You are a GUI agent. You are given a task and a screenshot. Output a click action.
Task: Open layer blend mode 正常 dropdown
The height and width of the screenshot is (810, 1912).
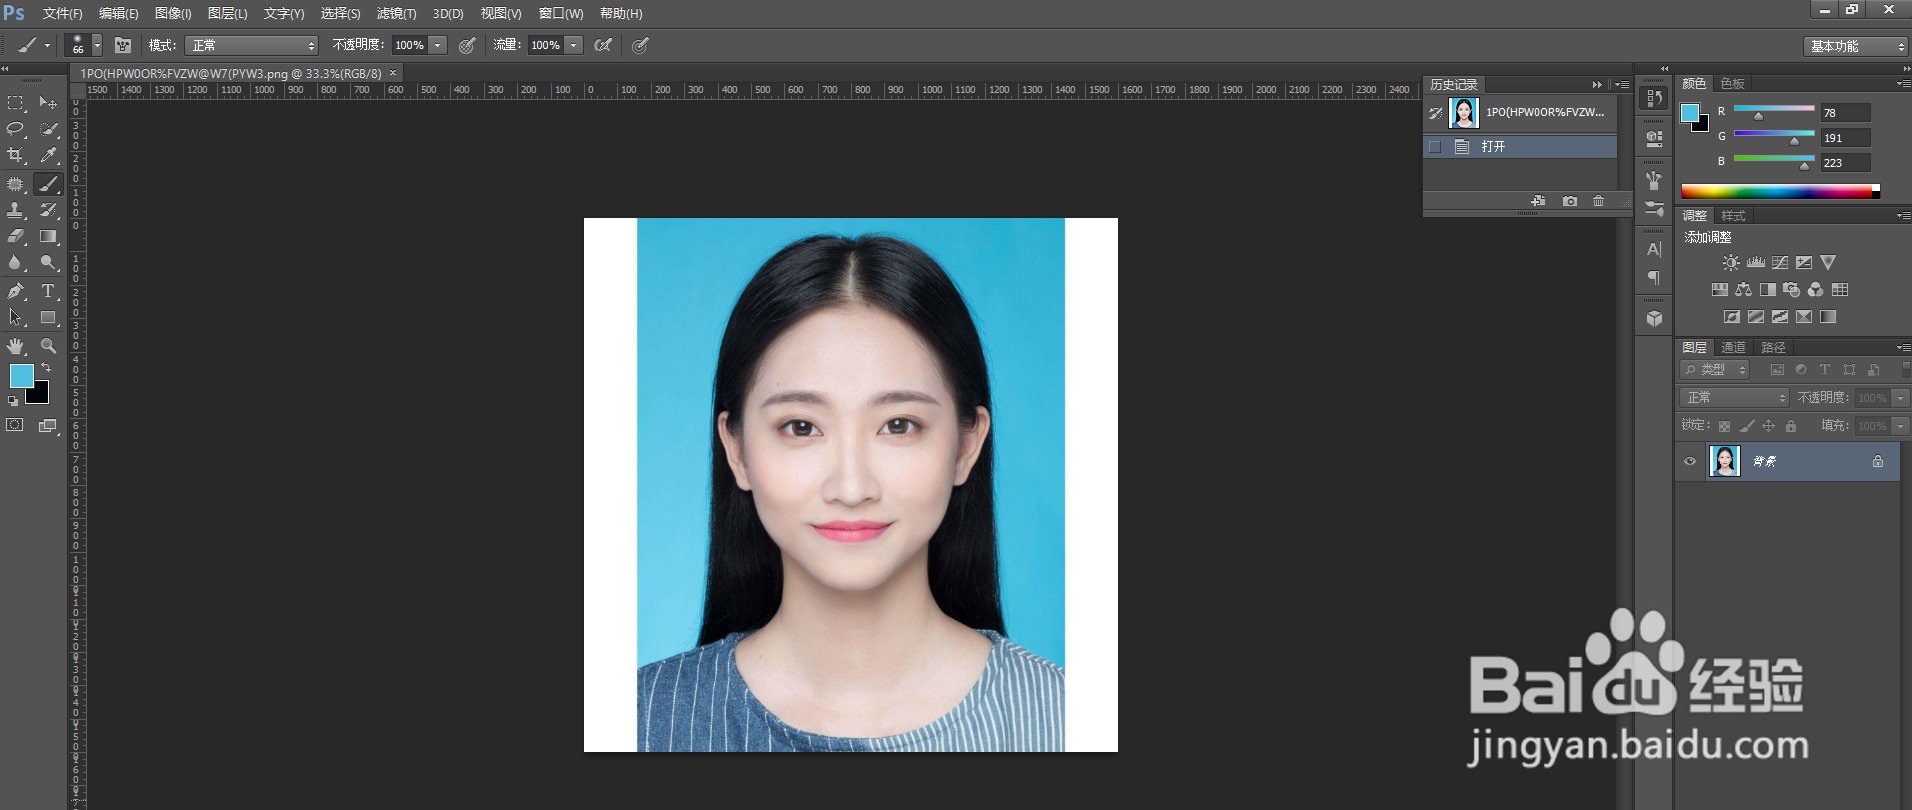tap(1734, 398)
